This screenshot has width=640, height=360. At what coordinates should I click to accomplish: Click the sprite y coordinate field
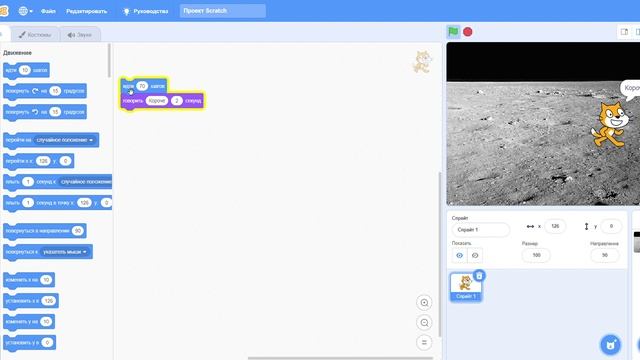611,226
